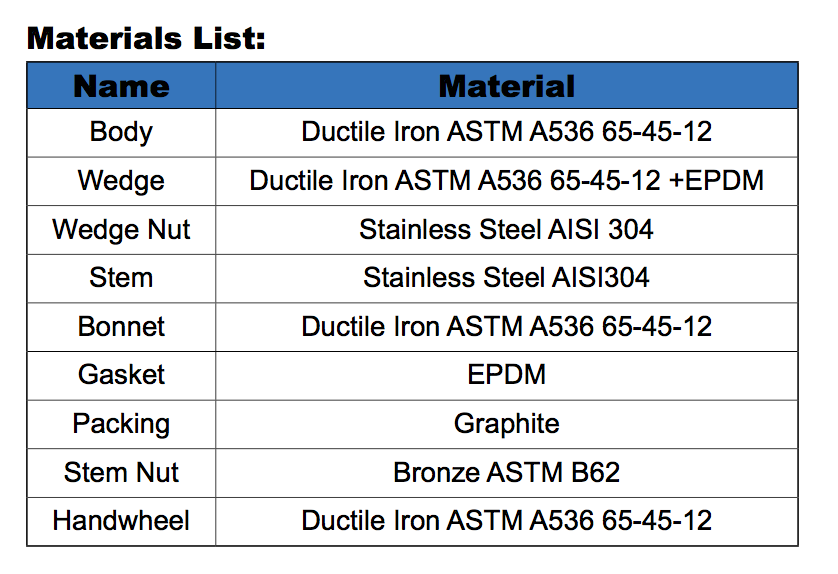Select the EPDM gasket material cell
This screenshot has width=838, height=574.
click(506, 375)
